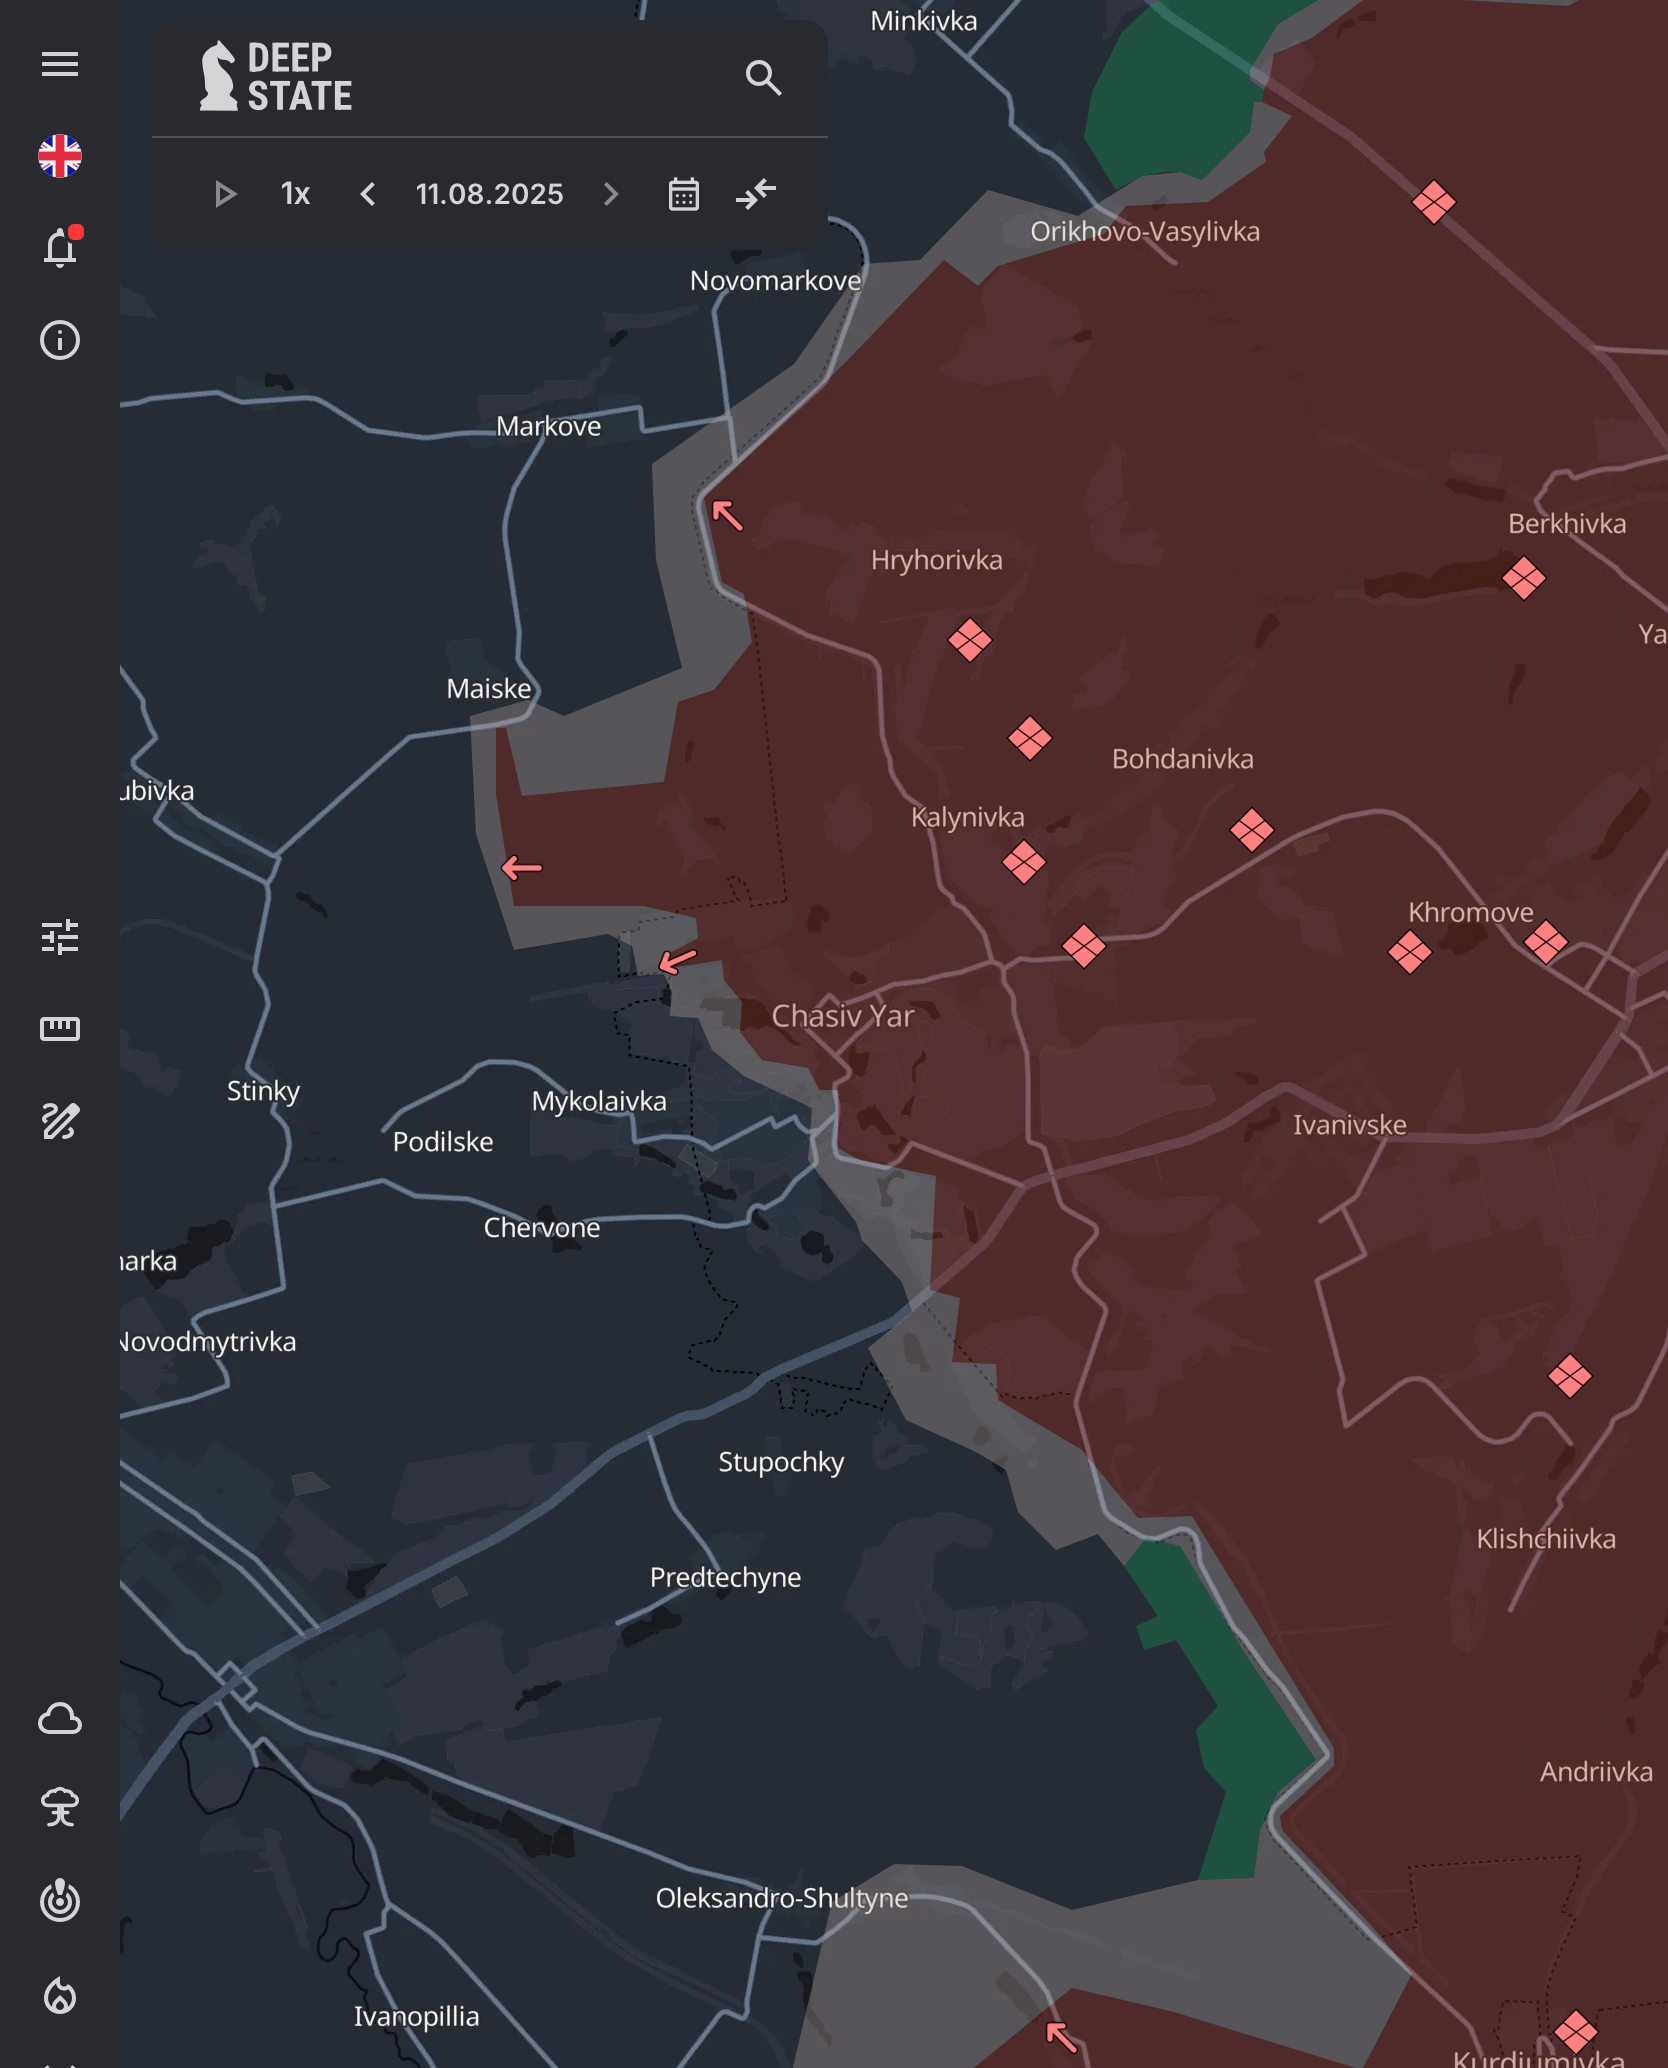The height and width of the screenshot is (2068, 1668).
Task: Click the Orikhovo-Vasylivka label
Action: pos(1145,232)
